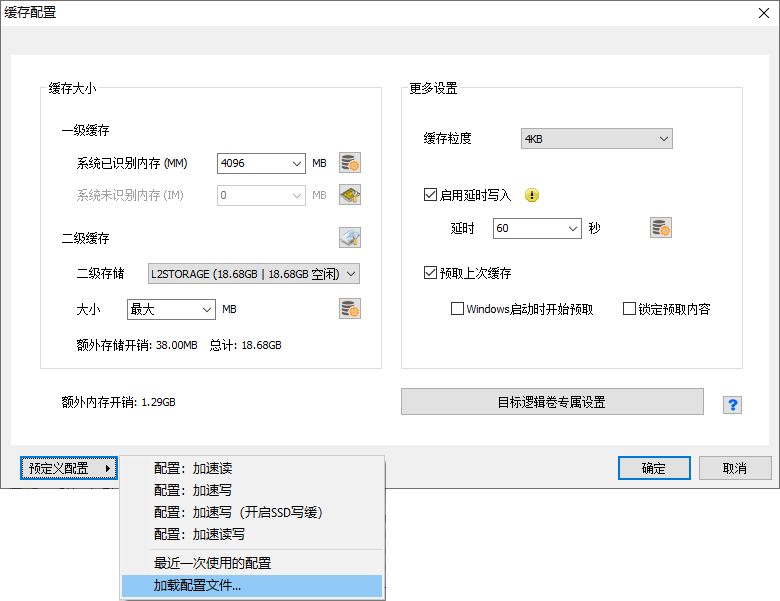This screenshot has width=780, height=601.
Task: Open 目标逻辑卷专属设置
Action: 552,401
